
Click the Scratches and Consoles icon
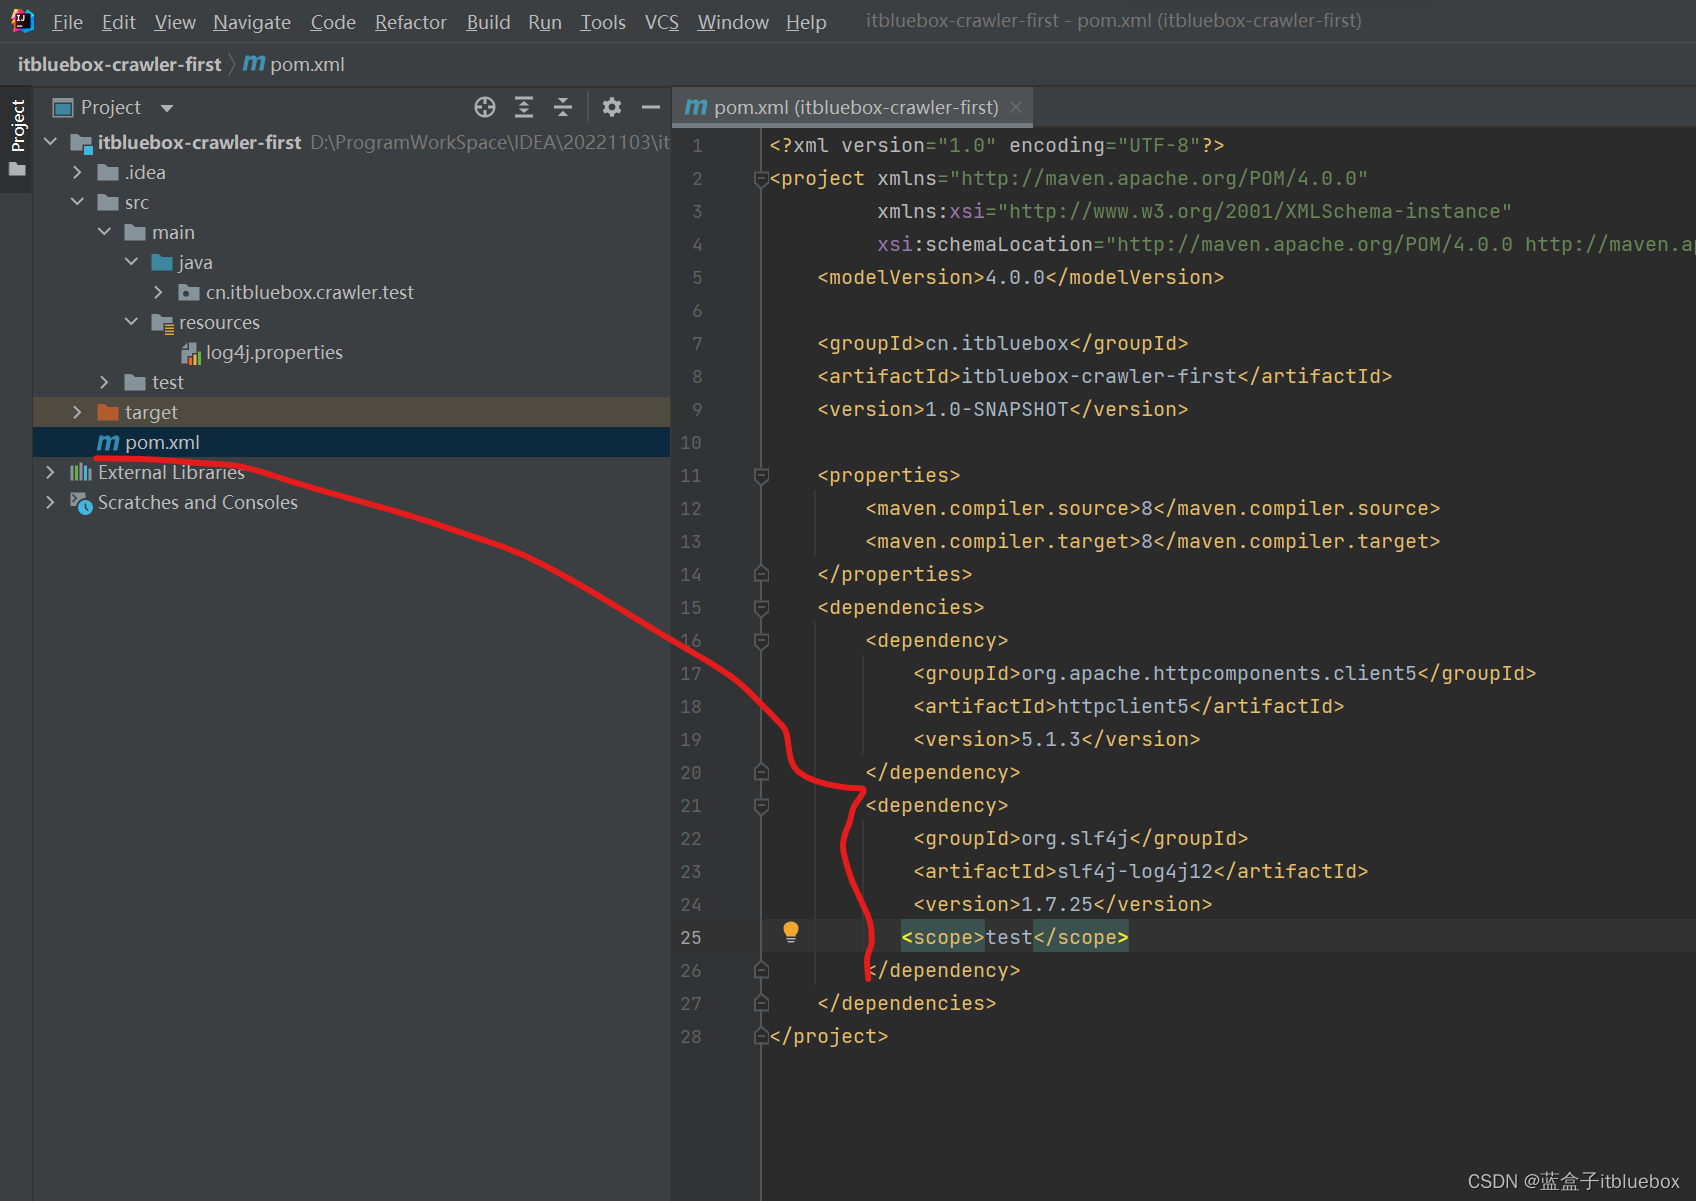pos(81,503)
